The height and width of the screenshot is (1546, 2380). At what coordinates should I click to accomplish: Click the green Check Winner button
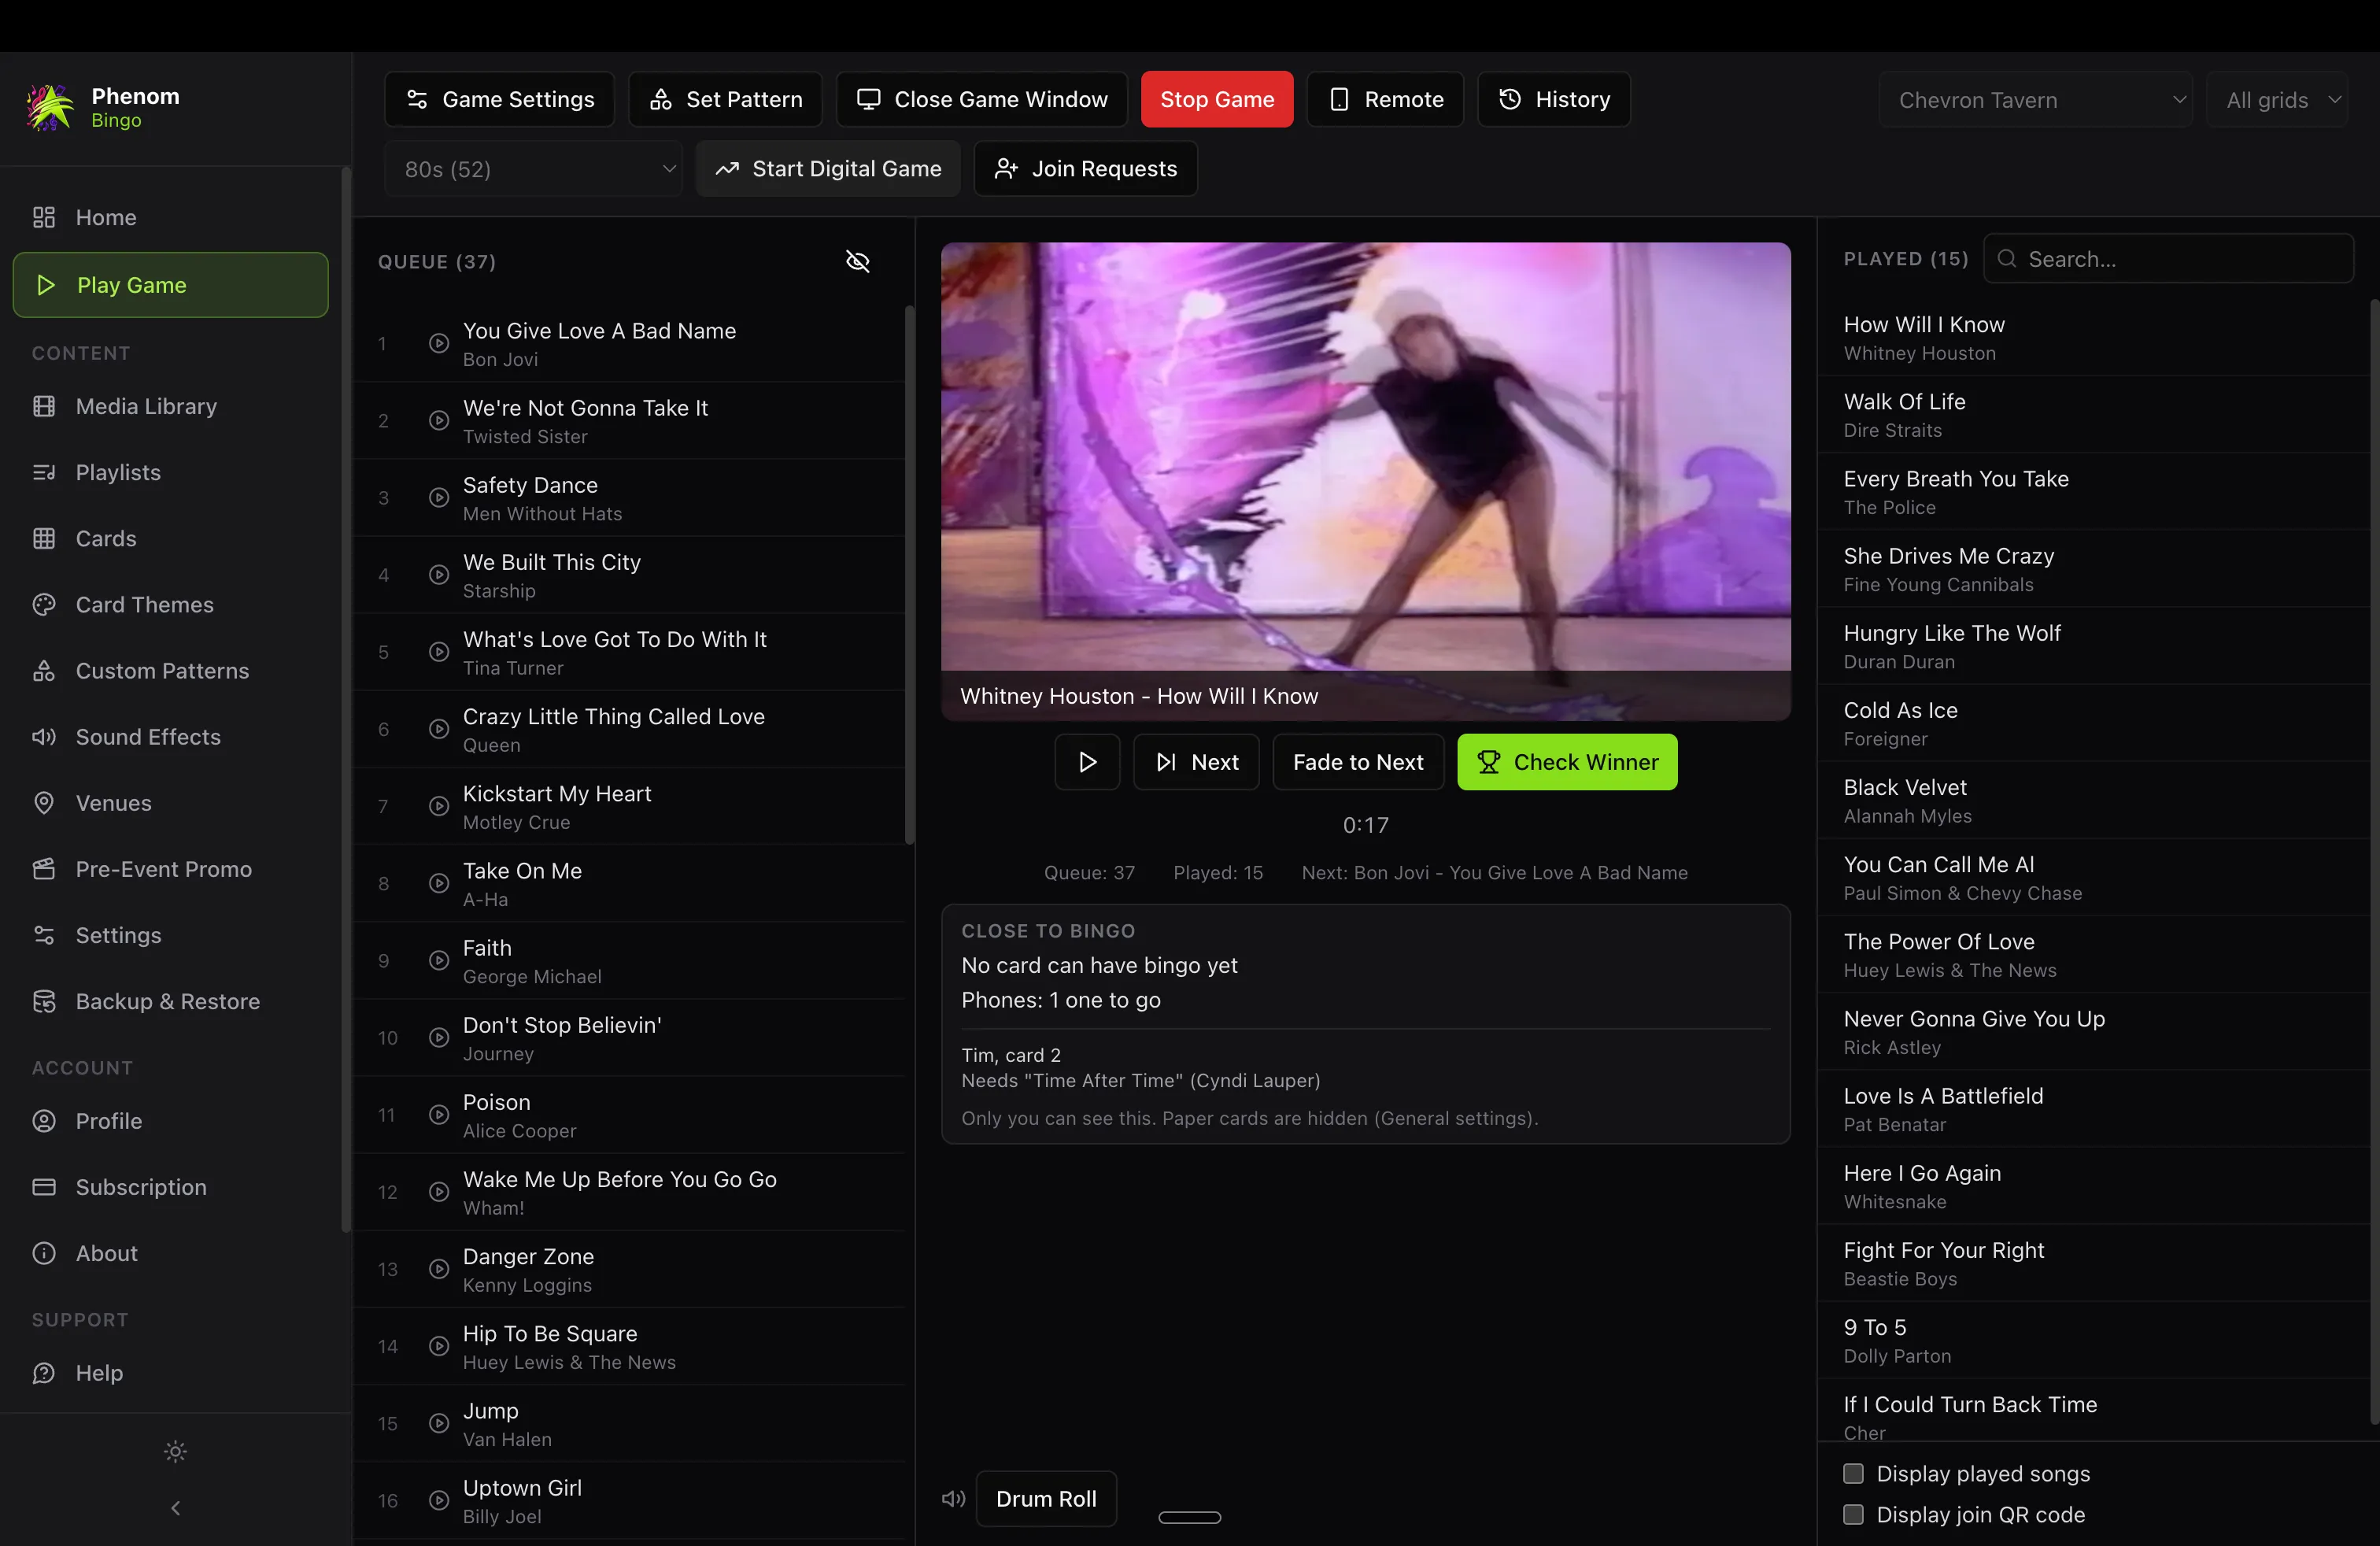[1567, 762]
